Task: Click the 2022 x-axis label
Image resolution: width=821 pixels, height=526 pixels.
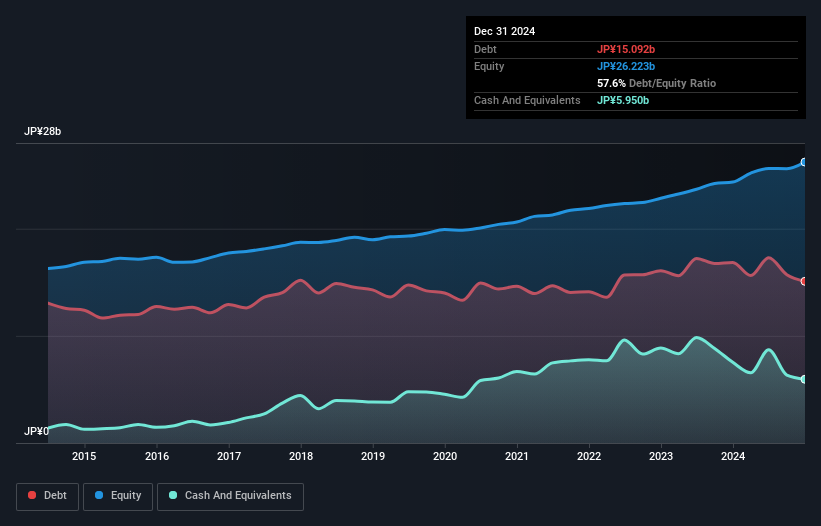Action: coord(589,456)
